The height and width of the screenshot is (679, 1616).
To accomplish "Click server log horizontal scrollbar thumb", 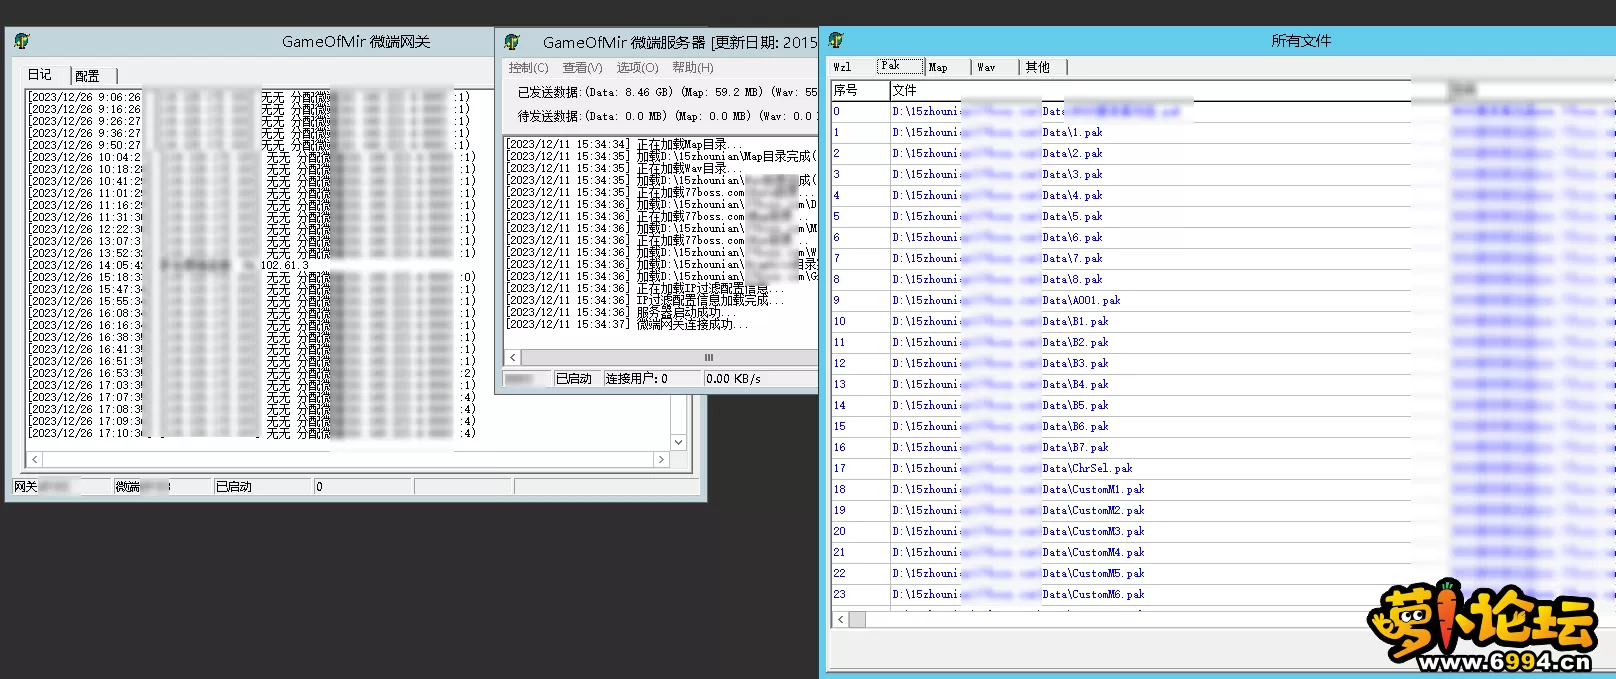I will [x=709, y=357].
